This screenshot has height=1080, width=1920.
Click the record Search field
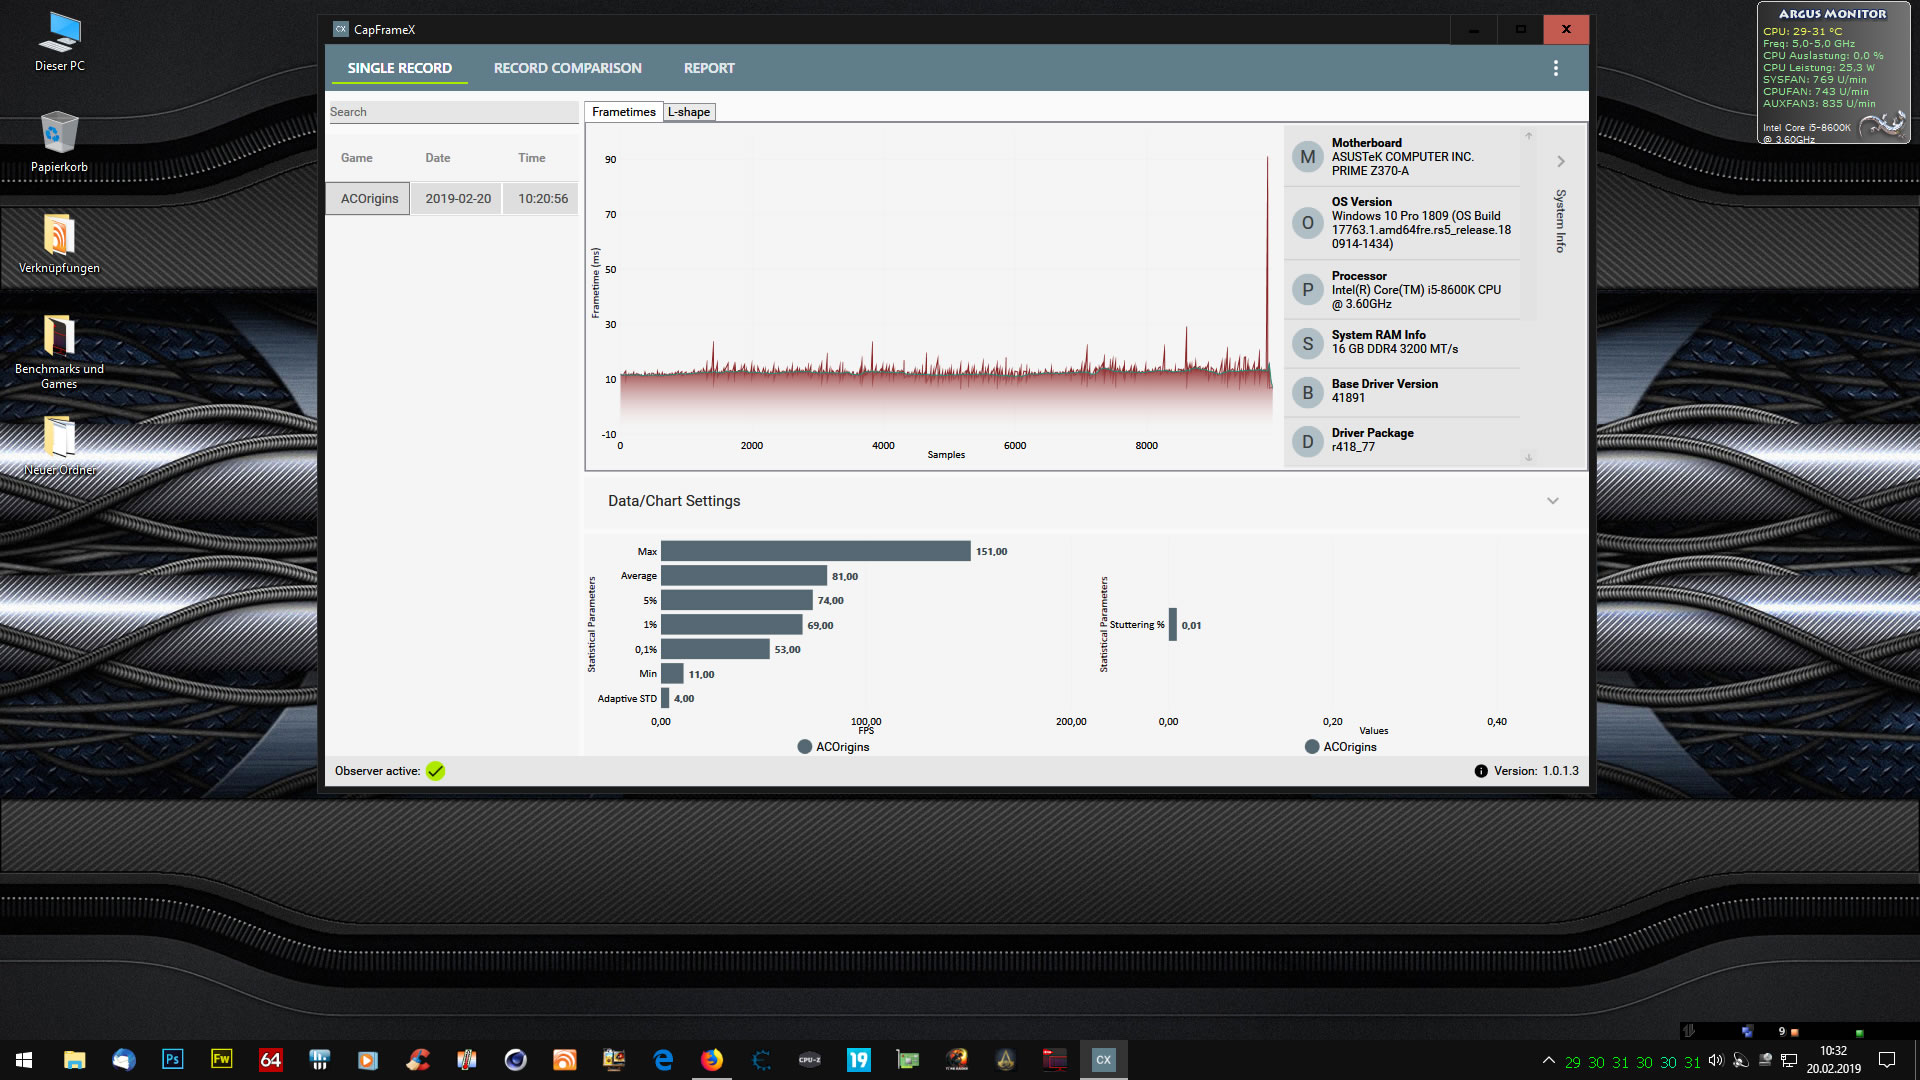tap(452, 112)
